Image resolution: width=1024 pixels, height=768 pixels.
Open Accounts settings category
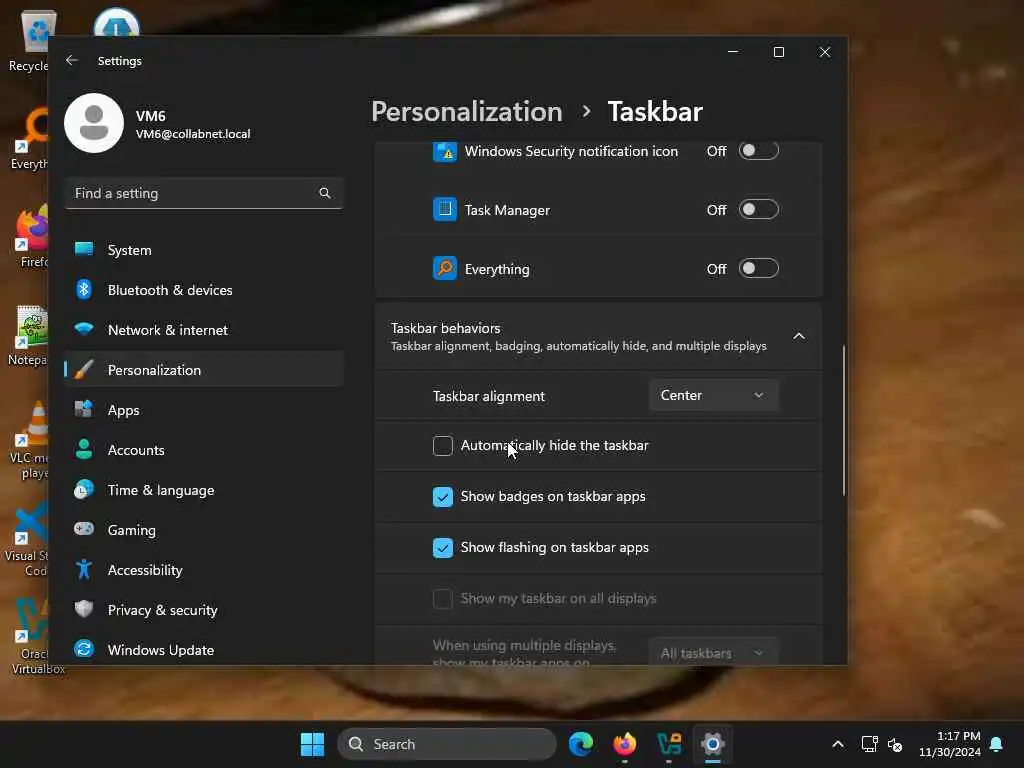pos(204,449)
